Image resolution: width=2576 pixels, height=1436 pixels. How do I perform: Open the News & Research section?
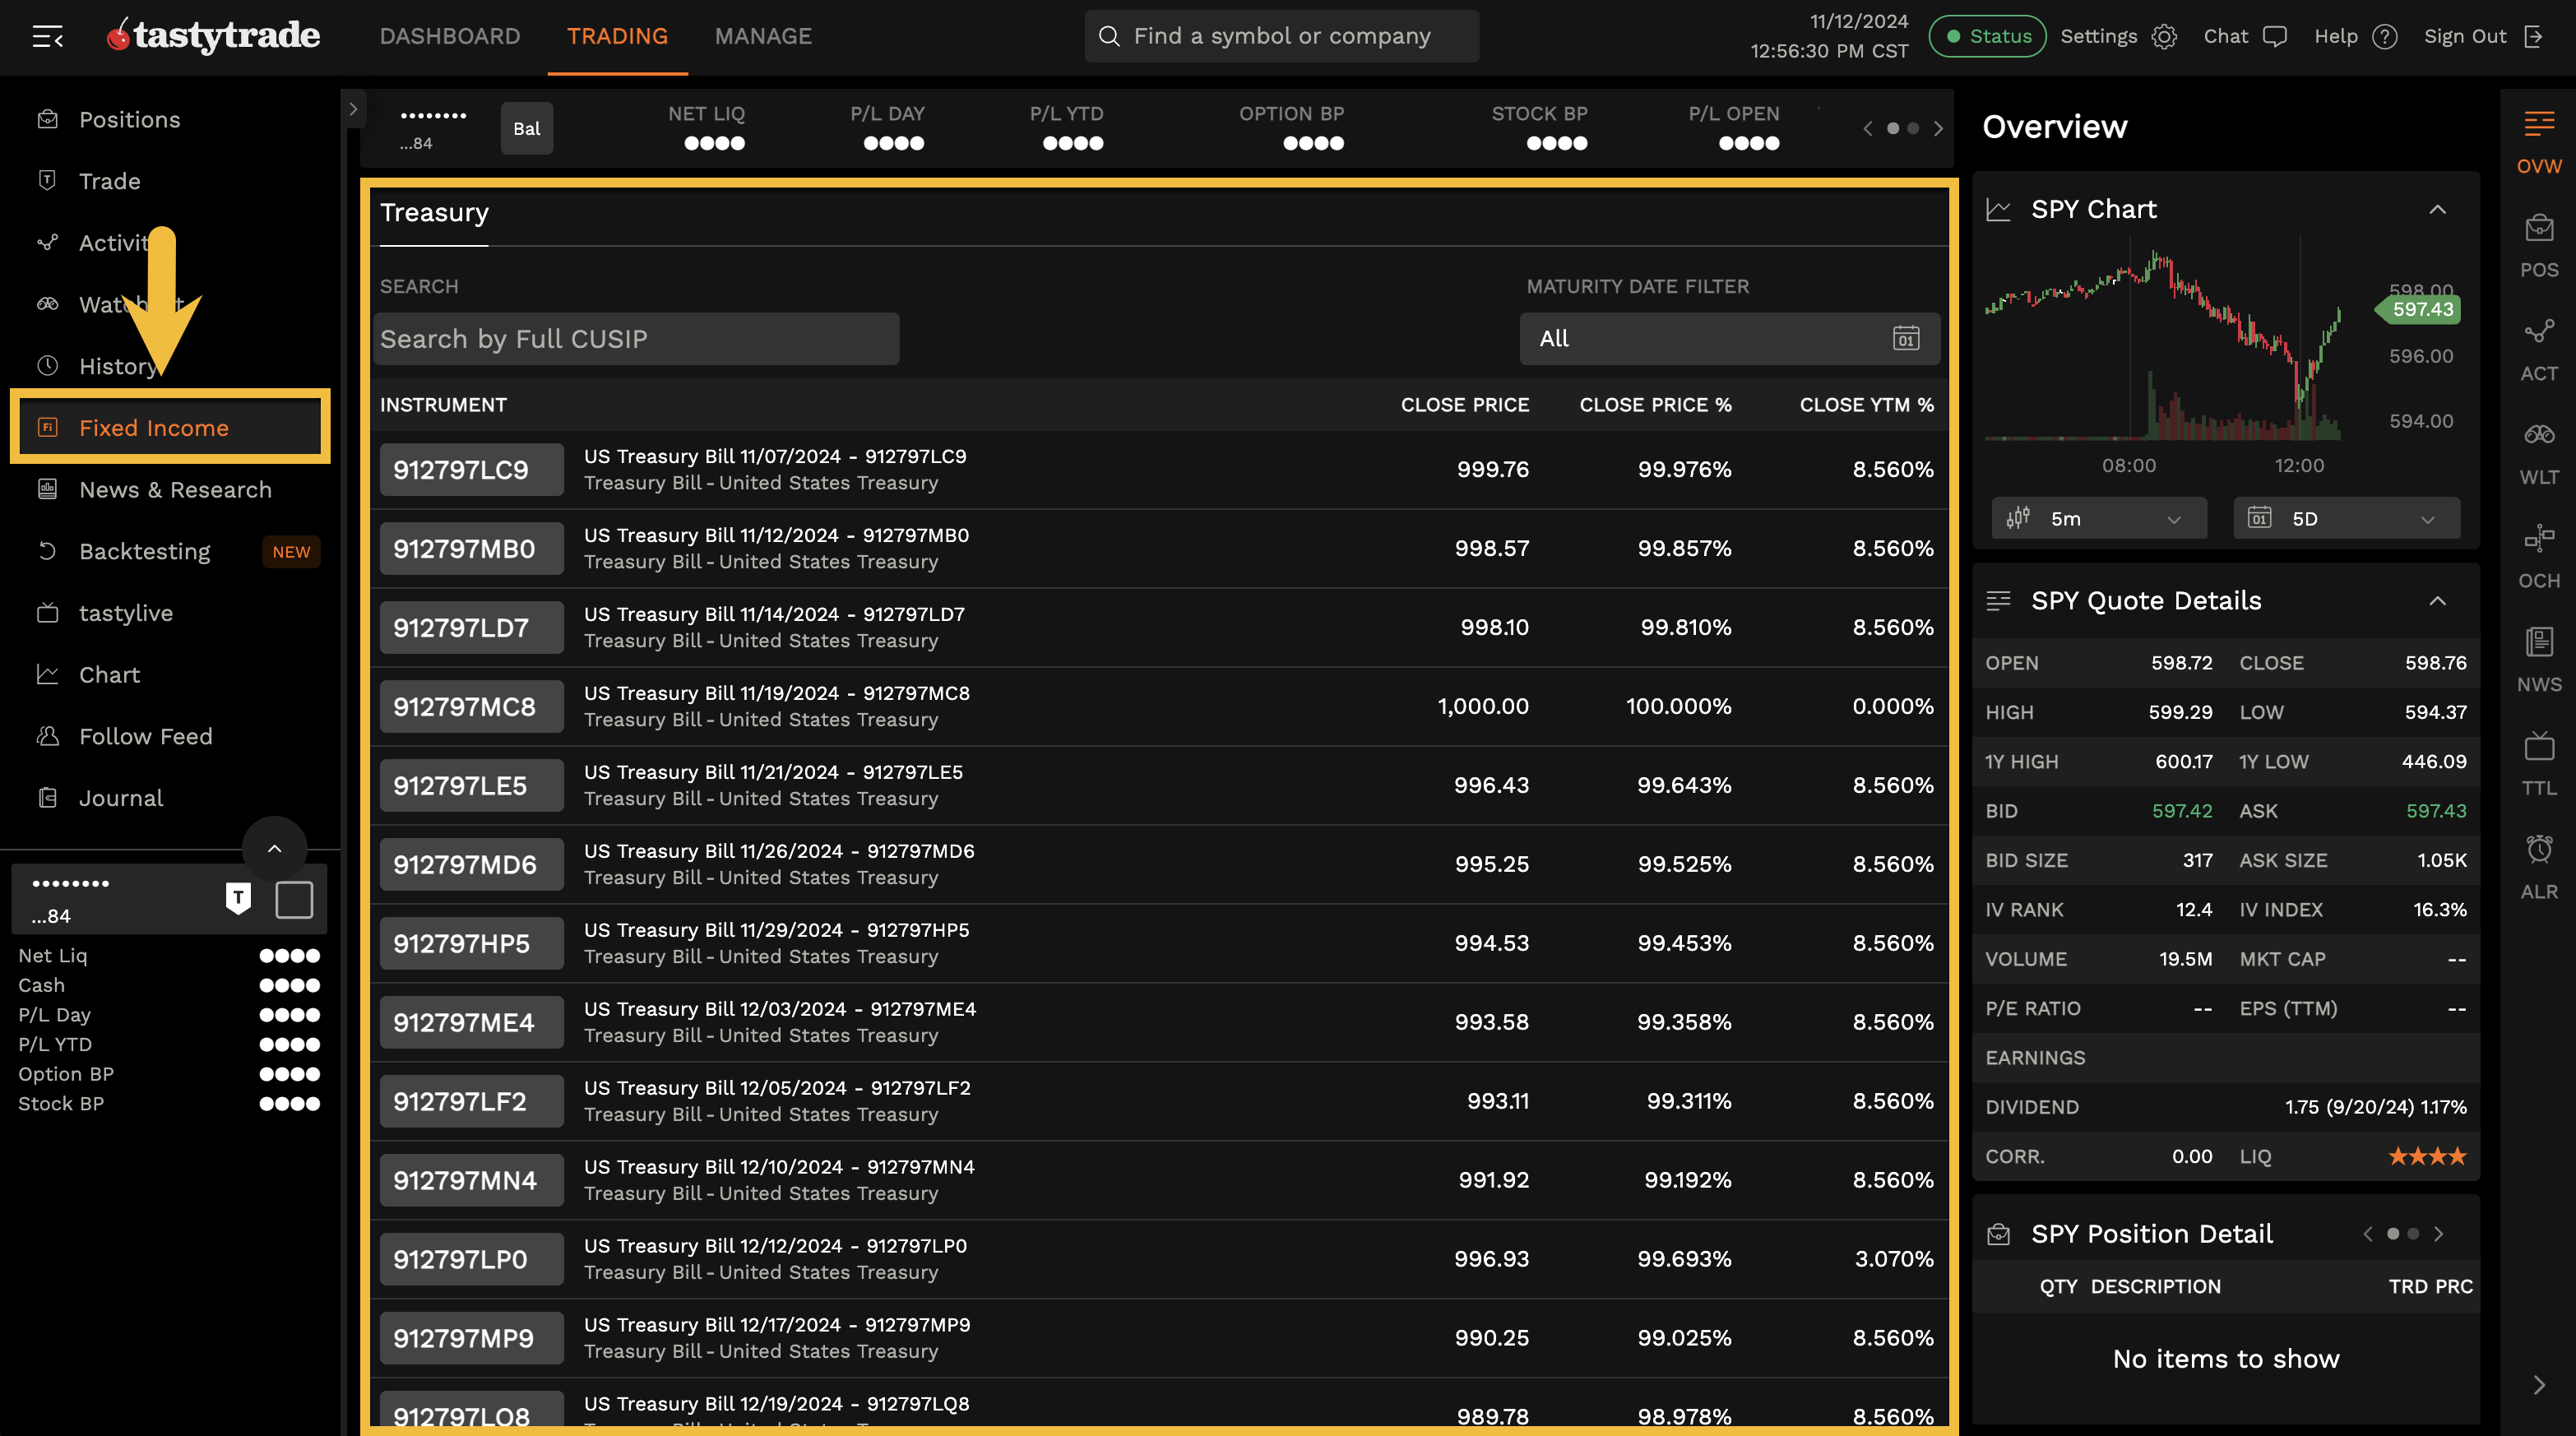pos(176,489)
